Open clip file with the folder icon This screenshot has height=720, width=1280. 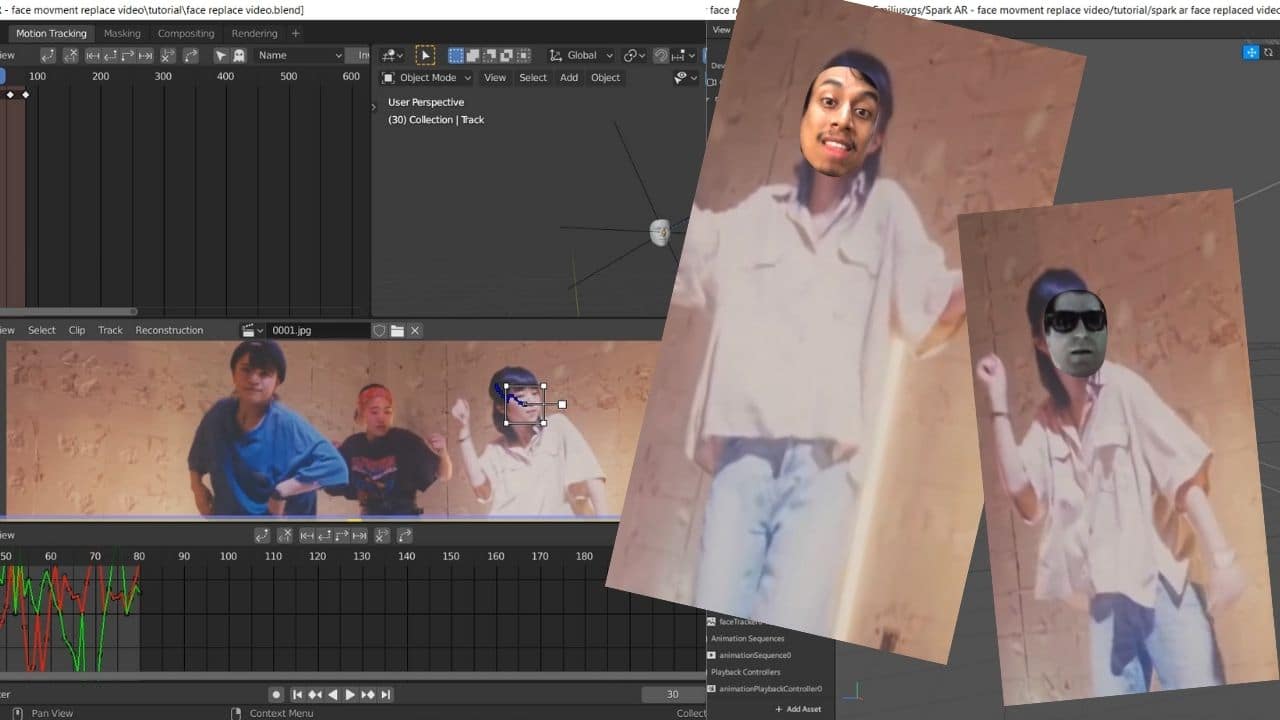[397, 330]
